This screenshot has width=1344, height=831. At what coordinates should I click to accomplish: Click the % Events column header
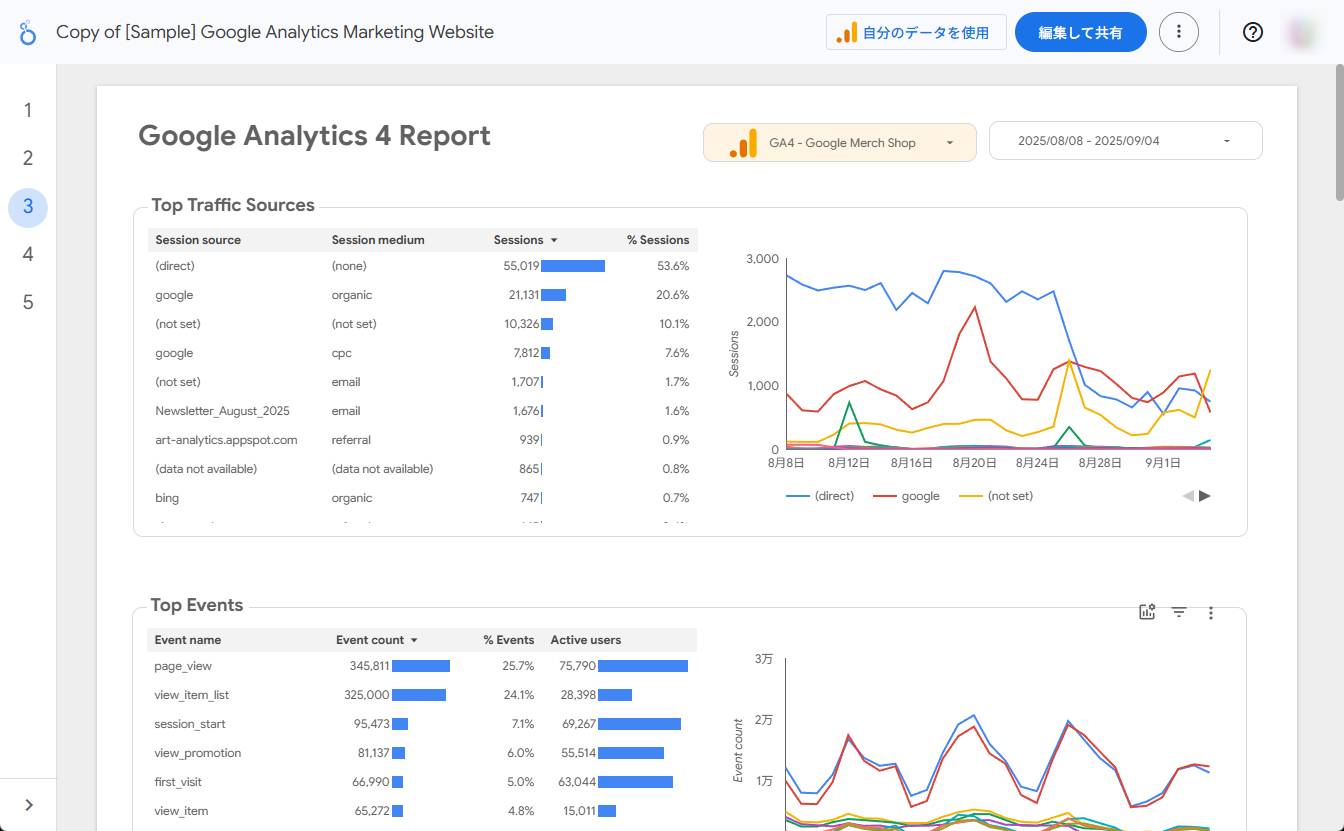click(509, 640)
